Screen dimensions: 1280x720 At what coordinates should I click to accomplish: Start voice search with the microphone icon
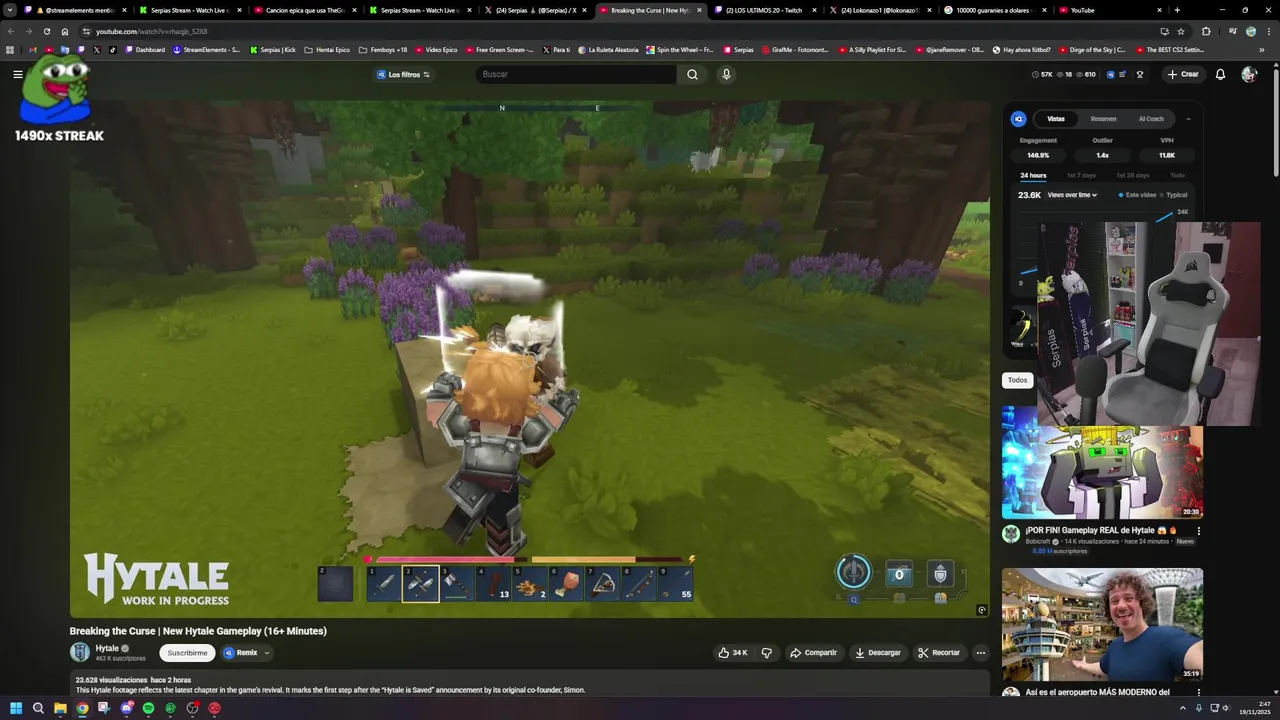click(x=726, y=74)
